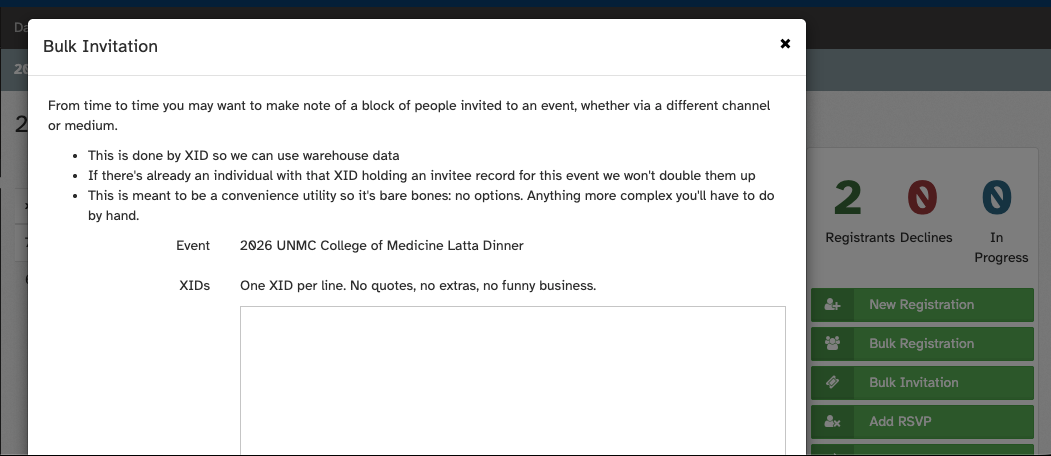
Task: Click the user-remove icon on Add RSVP
Action: (832, 421)
